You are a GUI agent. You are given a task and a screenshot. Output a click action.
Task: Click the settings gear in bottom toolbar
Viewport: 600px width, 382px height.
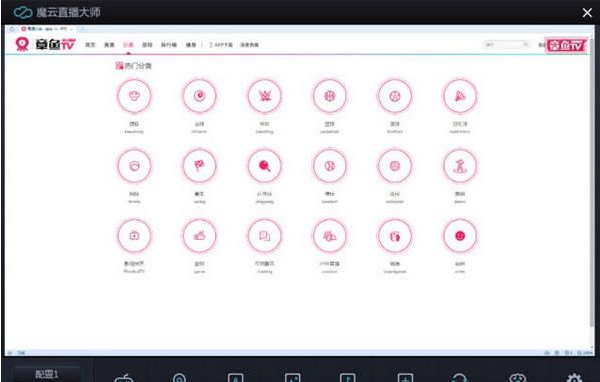point(574,378)
